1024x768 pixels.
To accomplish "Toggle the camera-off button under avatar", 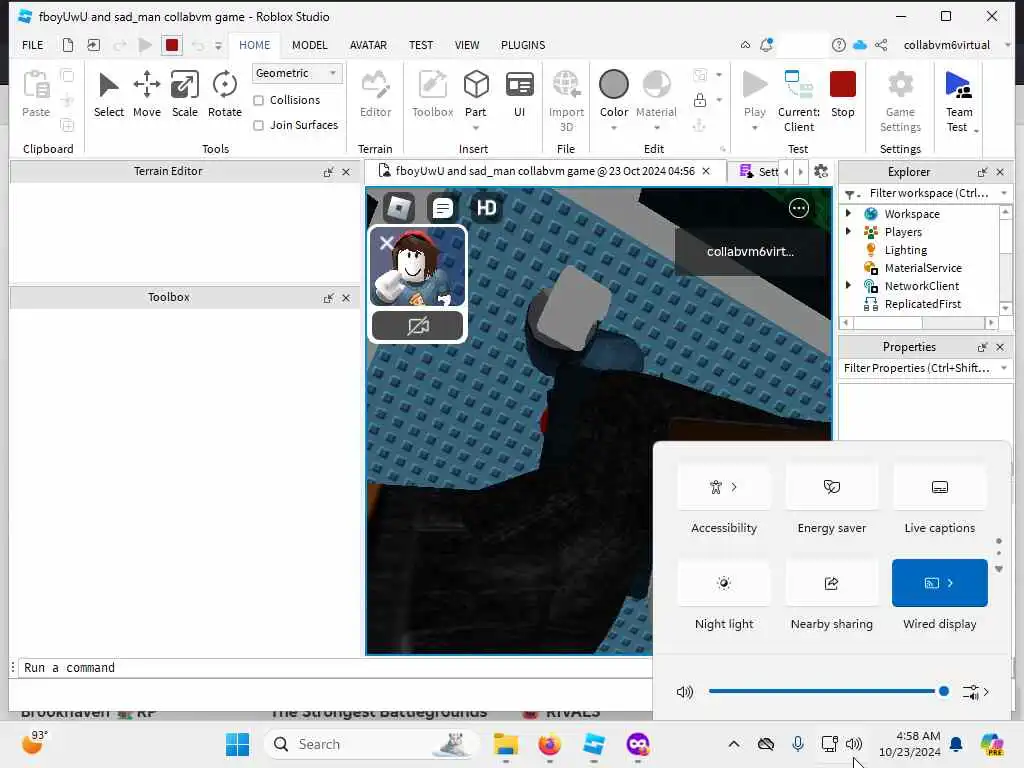I will [x=418, y=325].
